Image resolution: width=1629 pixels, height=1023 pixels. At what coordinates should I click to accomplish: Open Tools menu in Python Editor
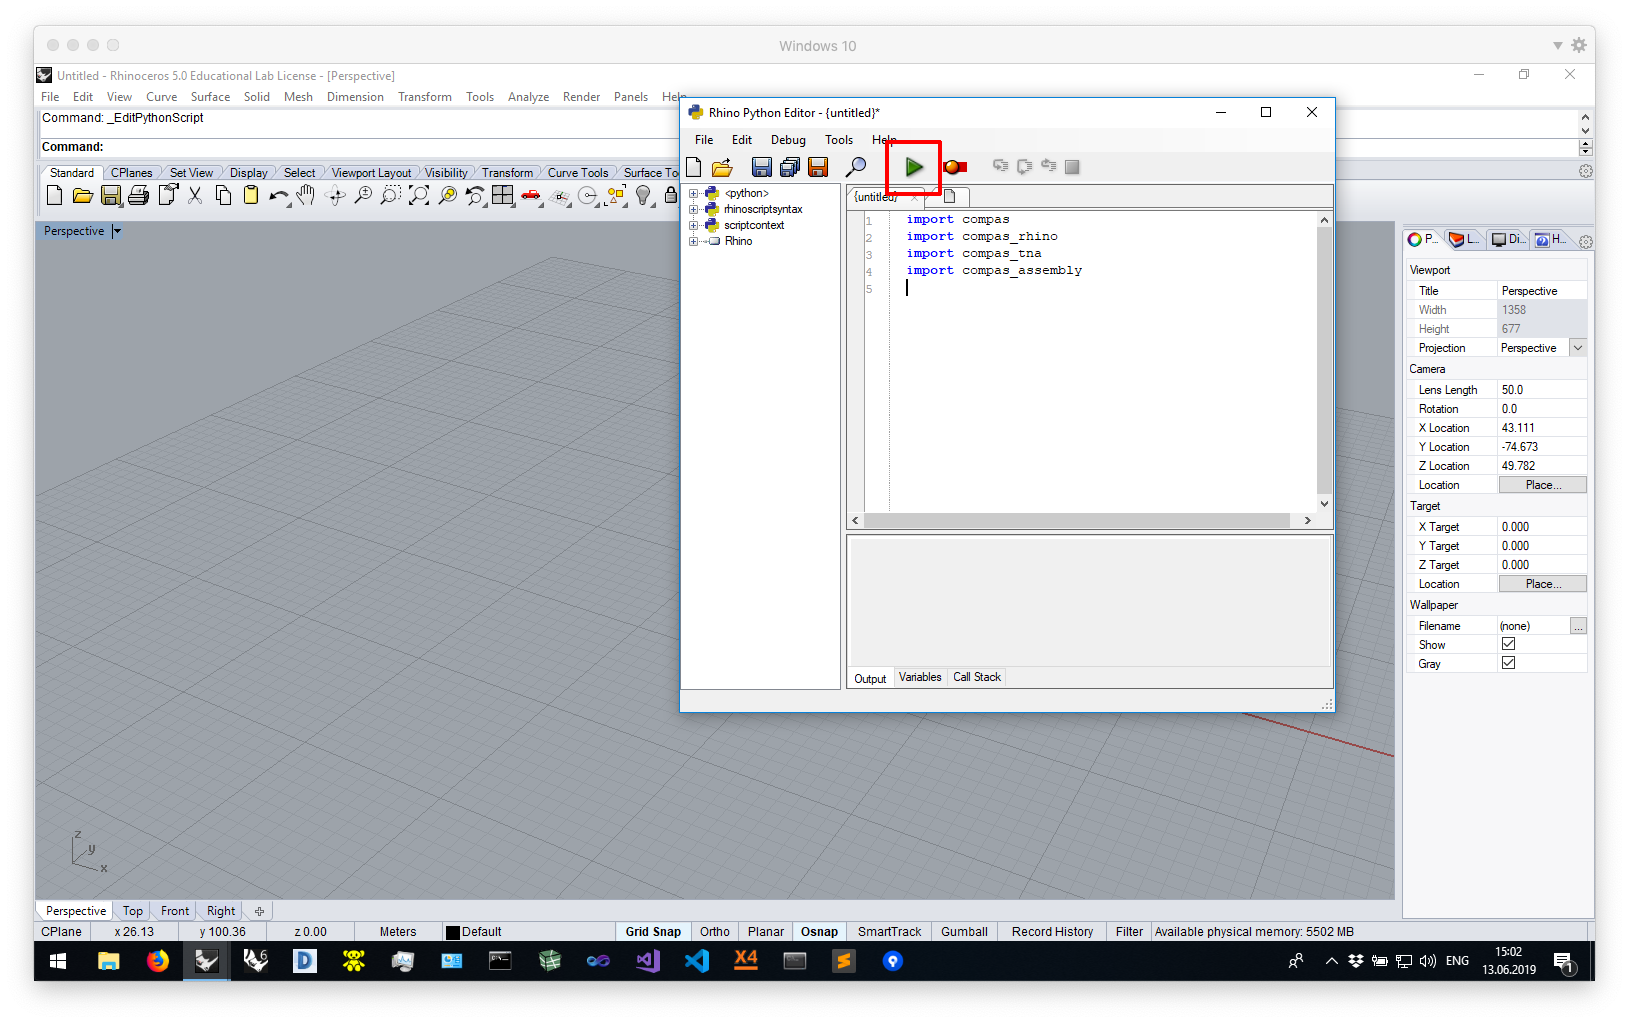pos(839,140)
